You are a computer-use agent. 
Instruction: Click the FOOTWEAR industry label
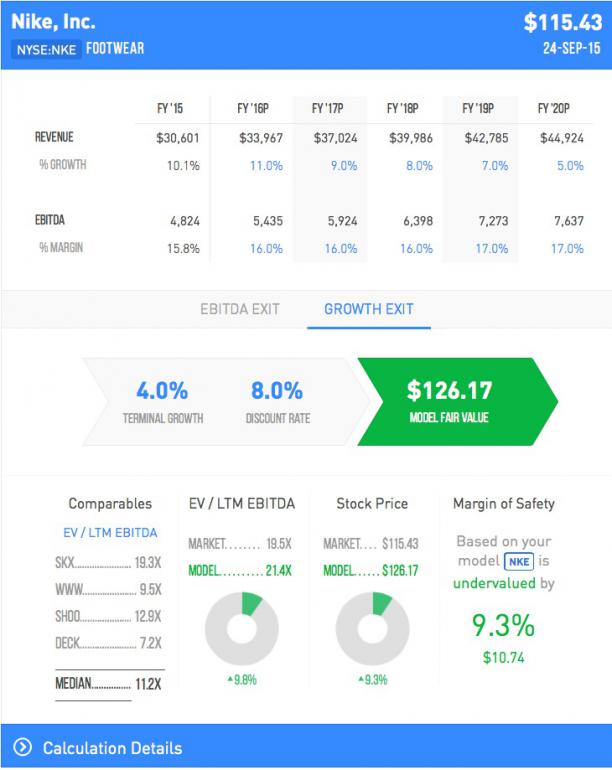pyautogui.click(x=115, y=49)
